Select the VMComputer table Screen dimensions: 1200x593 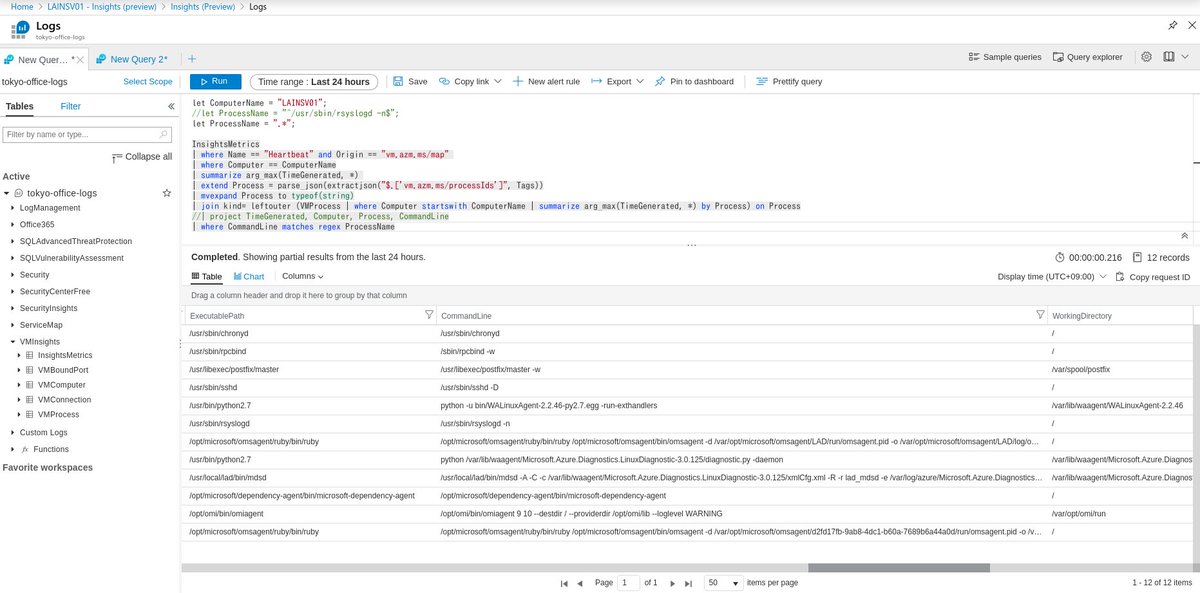click(x=61, y=384)
